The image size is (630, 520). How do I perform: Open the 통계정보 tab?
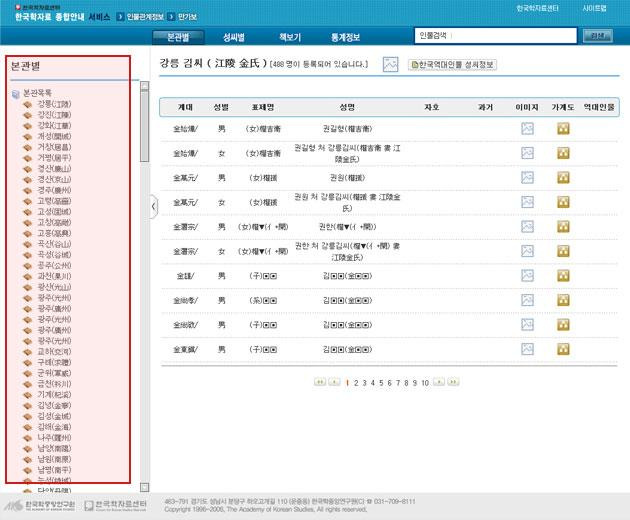click(345, 37)
